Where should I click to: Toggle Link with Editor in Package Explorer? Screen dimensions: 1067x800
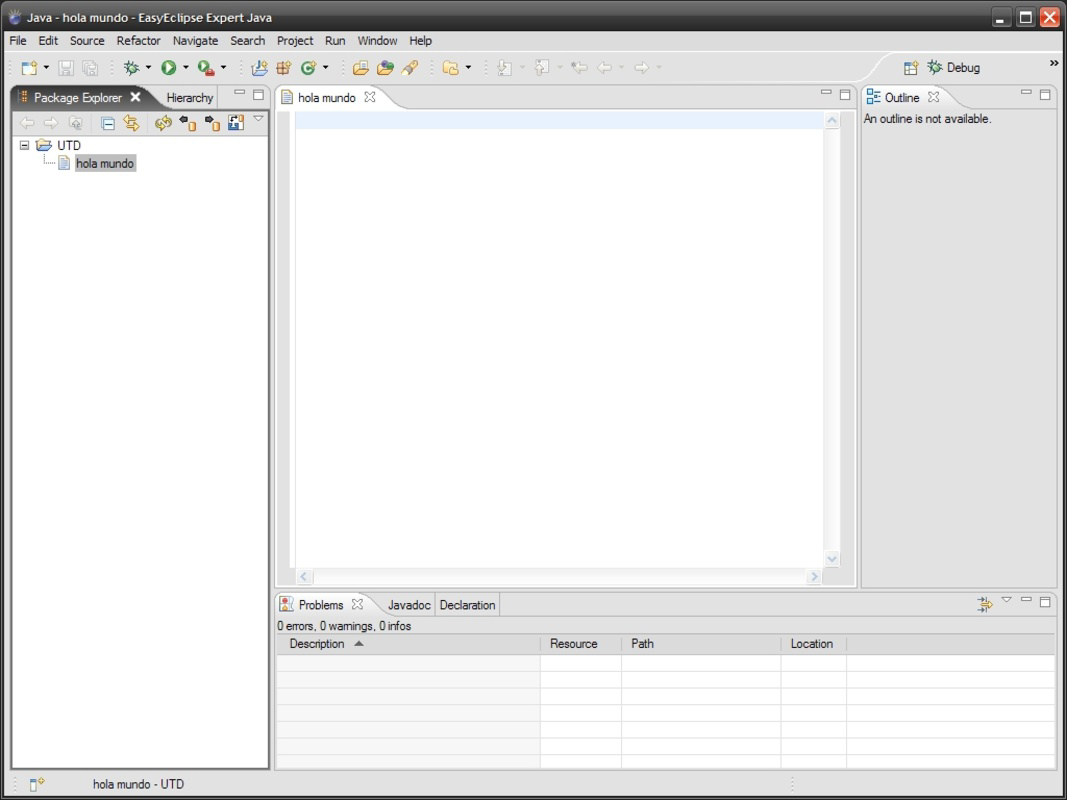[131, 122]
